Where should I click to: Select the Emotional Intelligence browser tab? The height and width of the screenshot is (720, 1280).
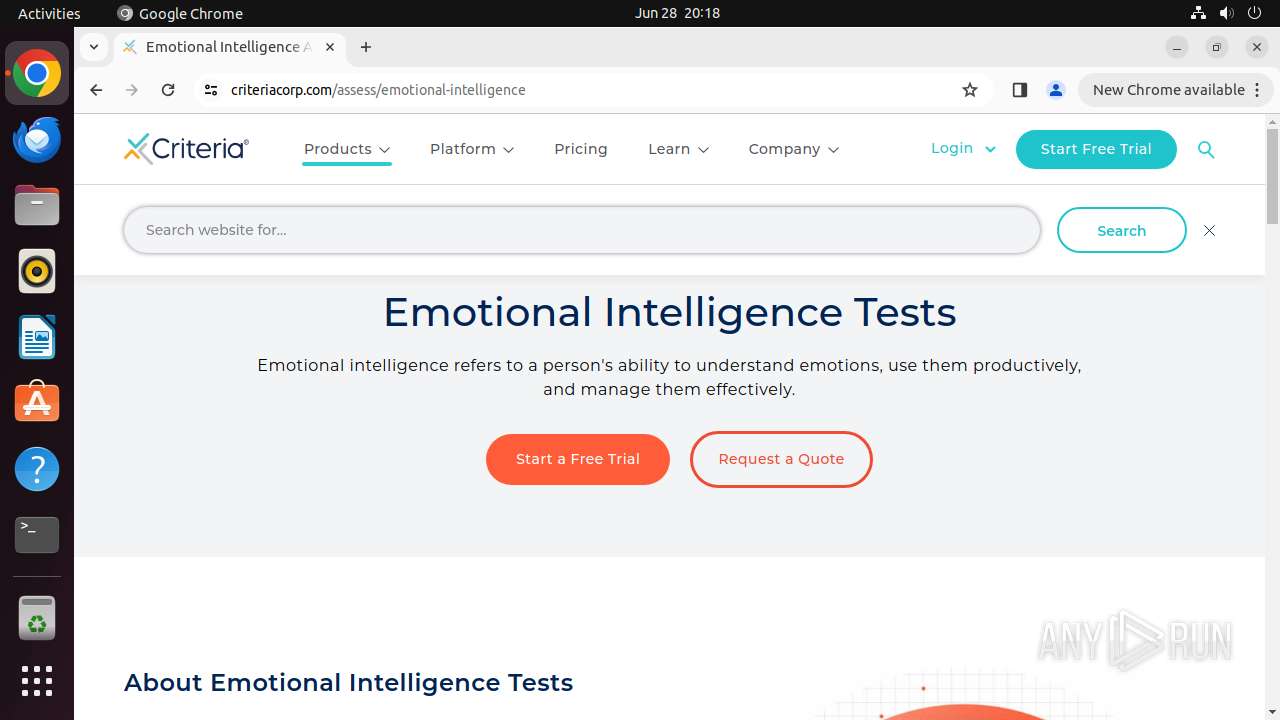pos(228,47)
